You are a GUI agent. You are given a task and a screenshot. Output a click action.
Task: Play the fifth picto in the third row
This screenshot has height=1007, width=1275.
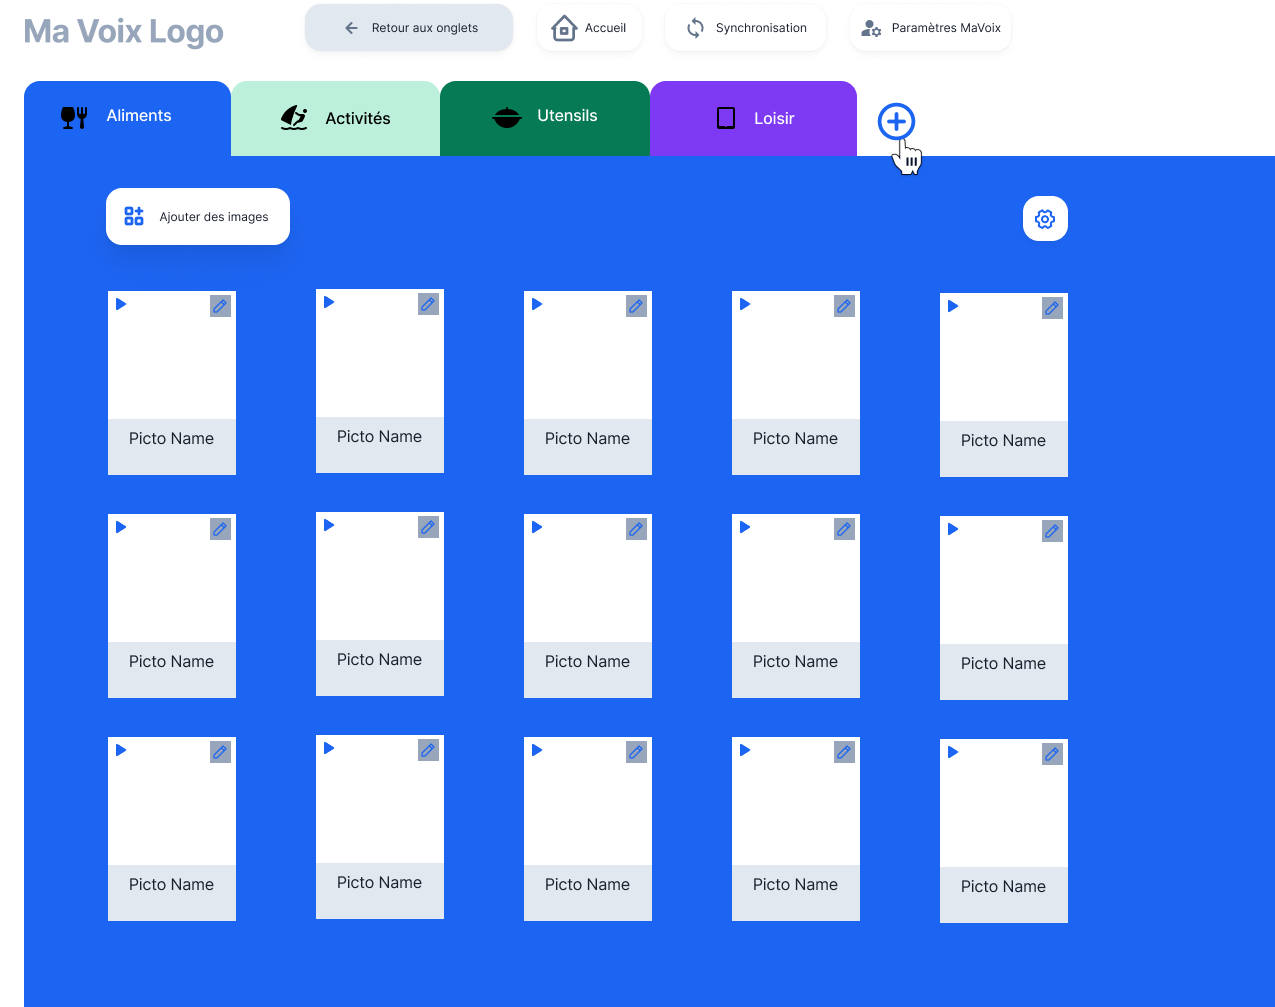pos(953,752)
